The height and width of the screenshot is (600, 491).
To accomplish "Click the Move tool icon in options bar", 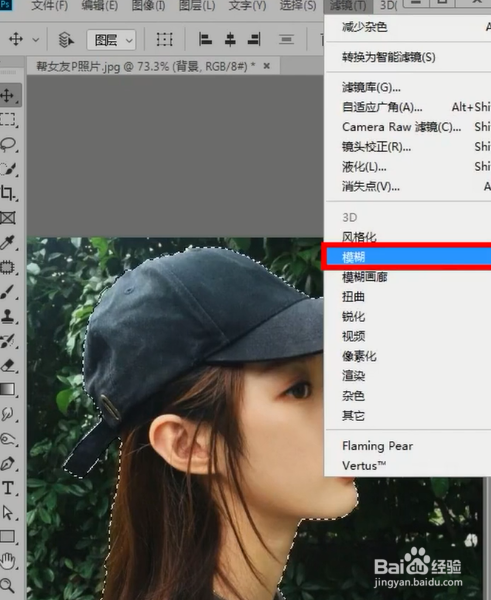I will click(x=16, y=39).
